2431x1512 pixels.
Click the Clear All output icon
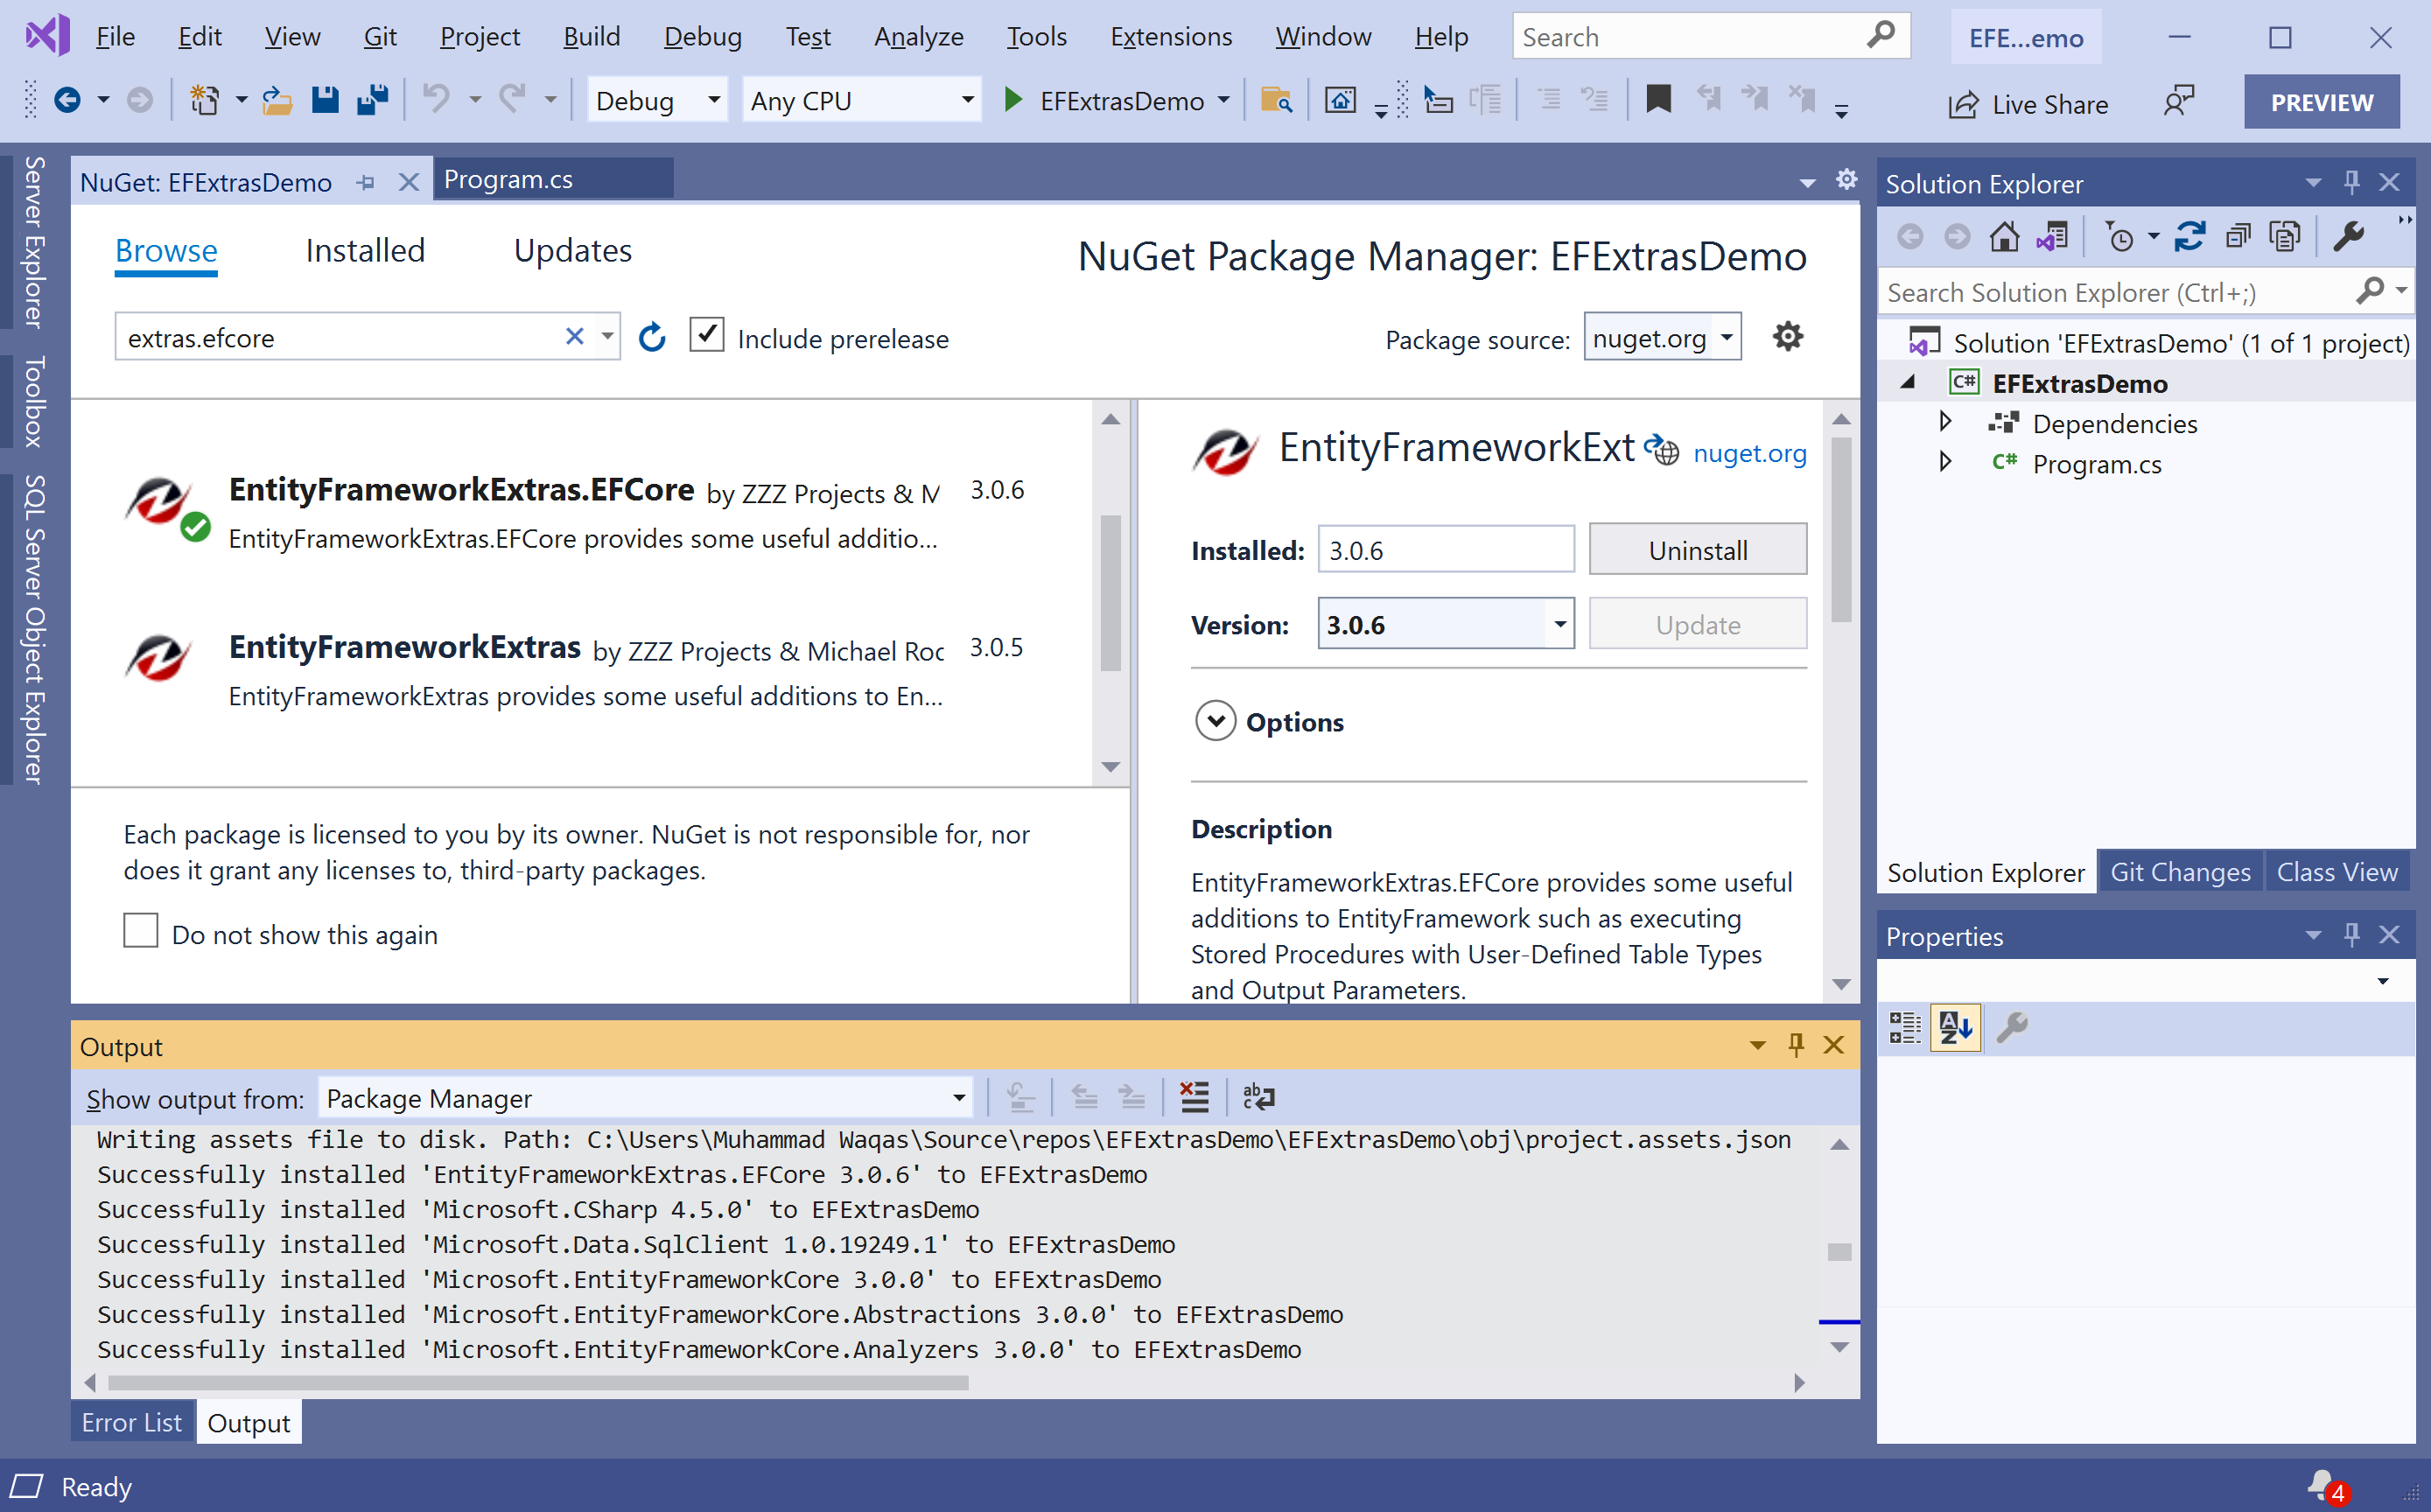[x=1194, y=1097]
